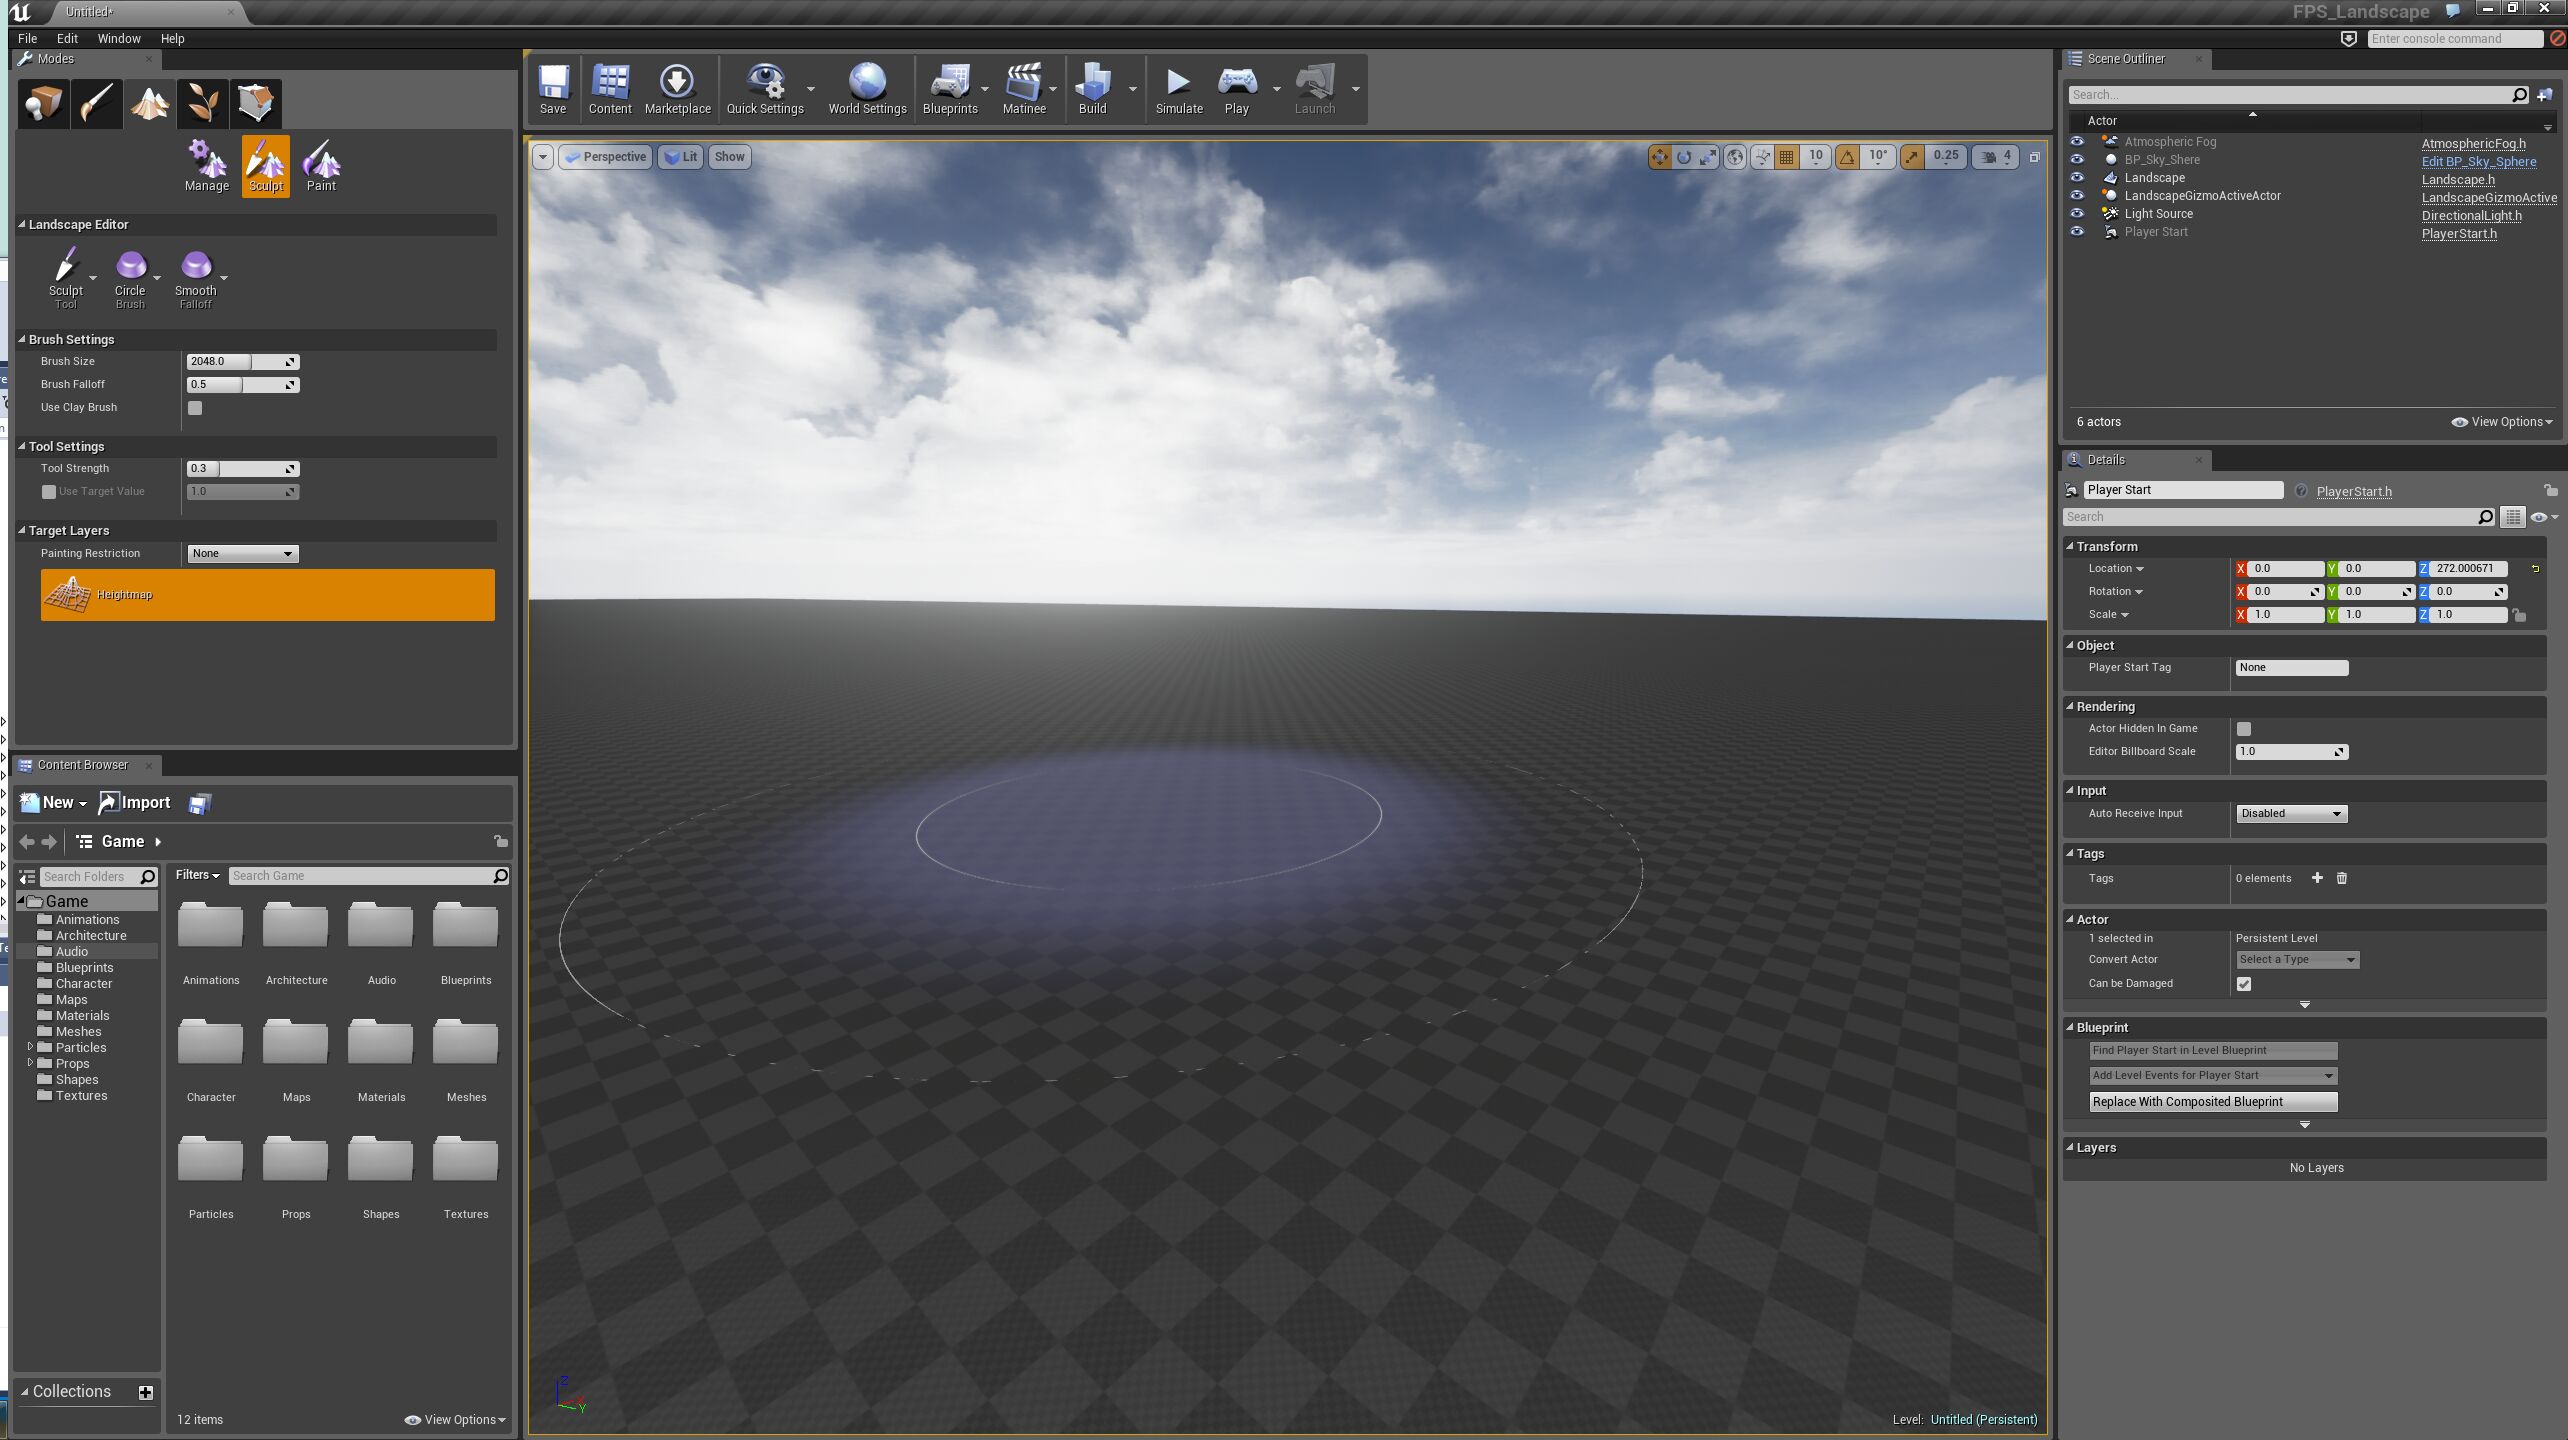The width and height of the screenshot is (2568, 1440).
Task: Switch to Foliage editing mode
Action: point(203,103)
